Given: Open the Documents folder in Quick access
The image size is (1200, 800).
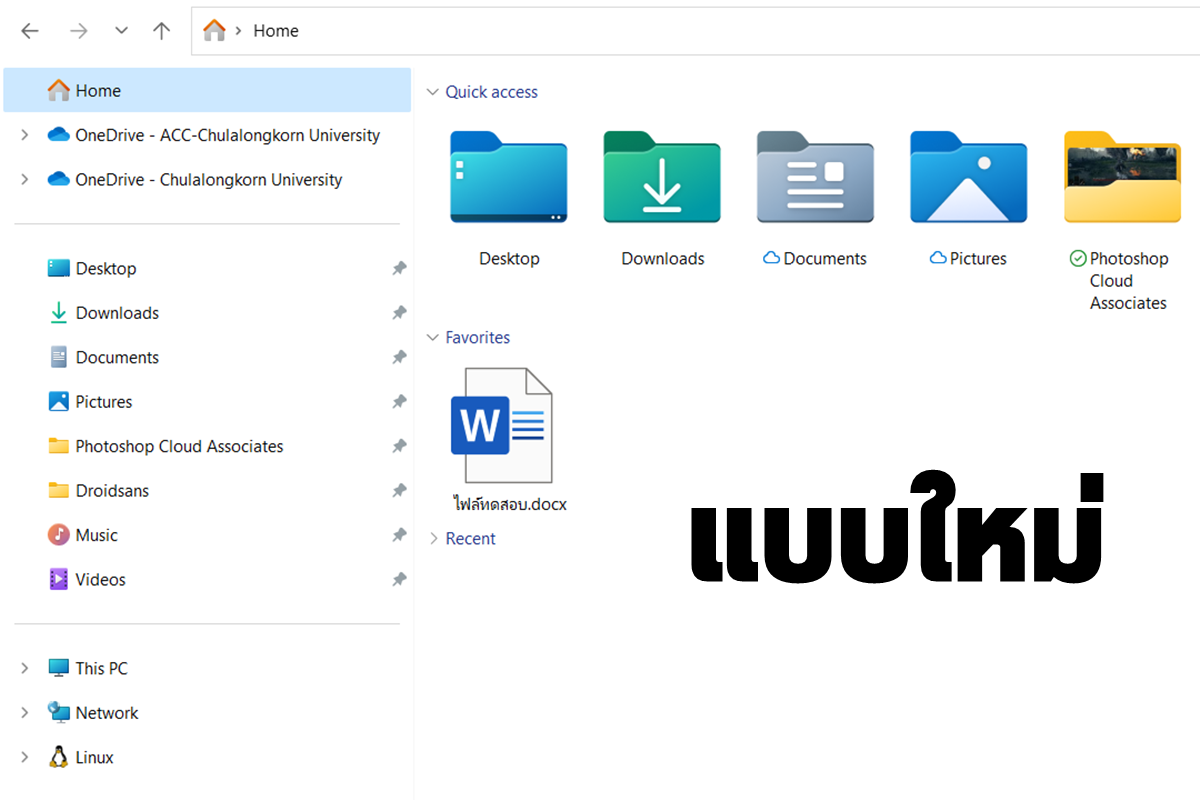Looking at the screenshot, I should 815,178.
